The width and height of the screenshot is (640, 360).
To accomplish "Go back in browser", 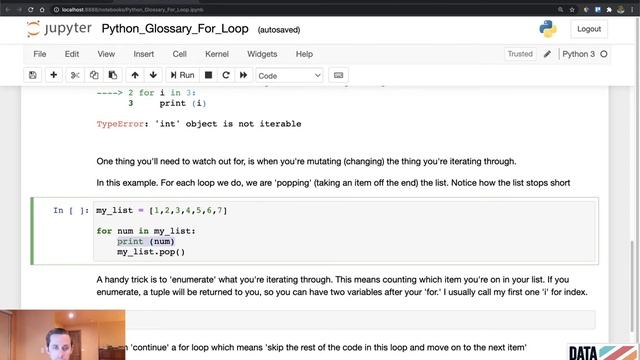I will (x=7, y=9).
